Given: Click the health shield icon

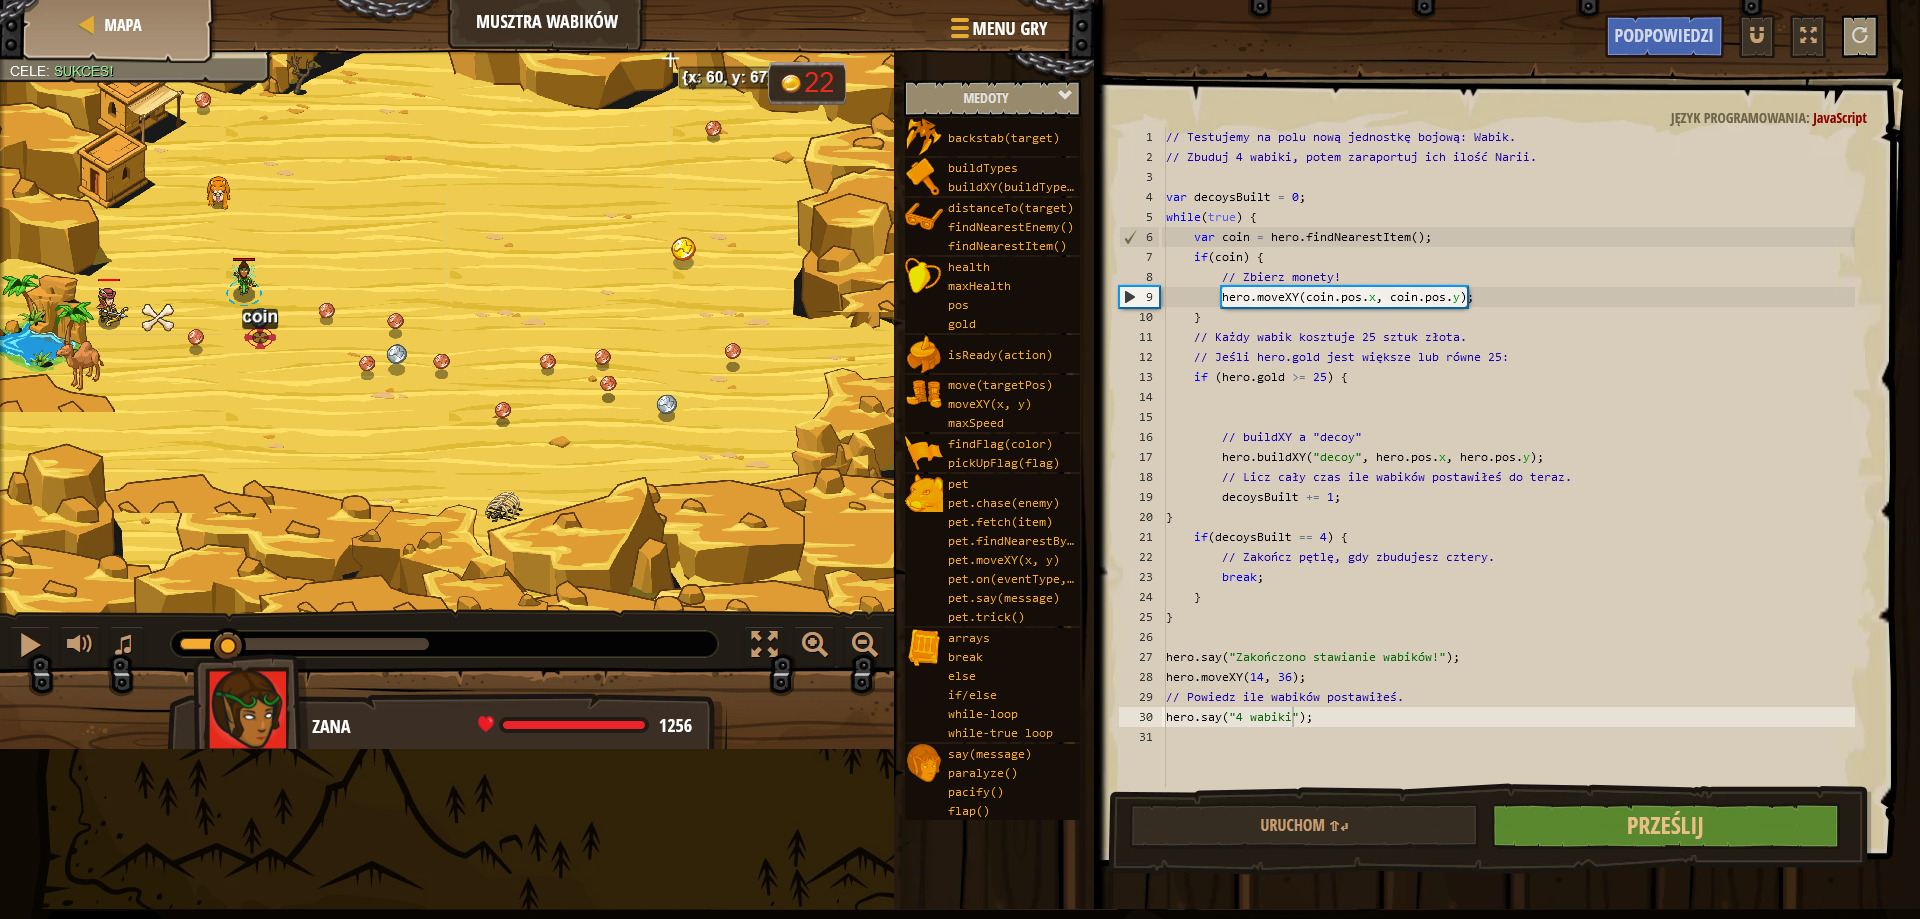Looking at the screenshot, I should click(923, 276).
